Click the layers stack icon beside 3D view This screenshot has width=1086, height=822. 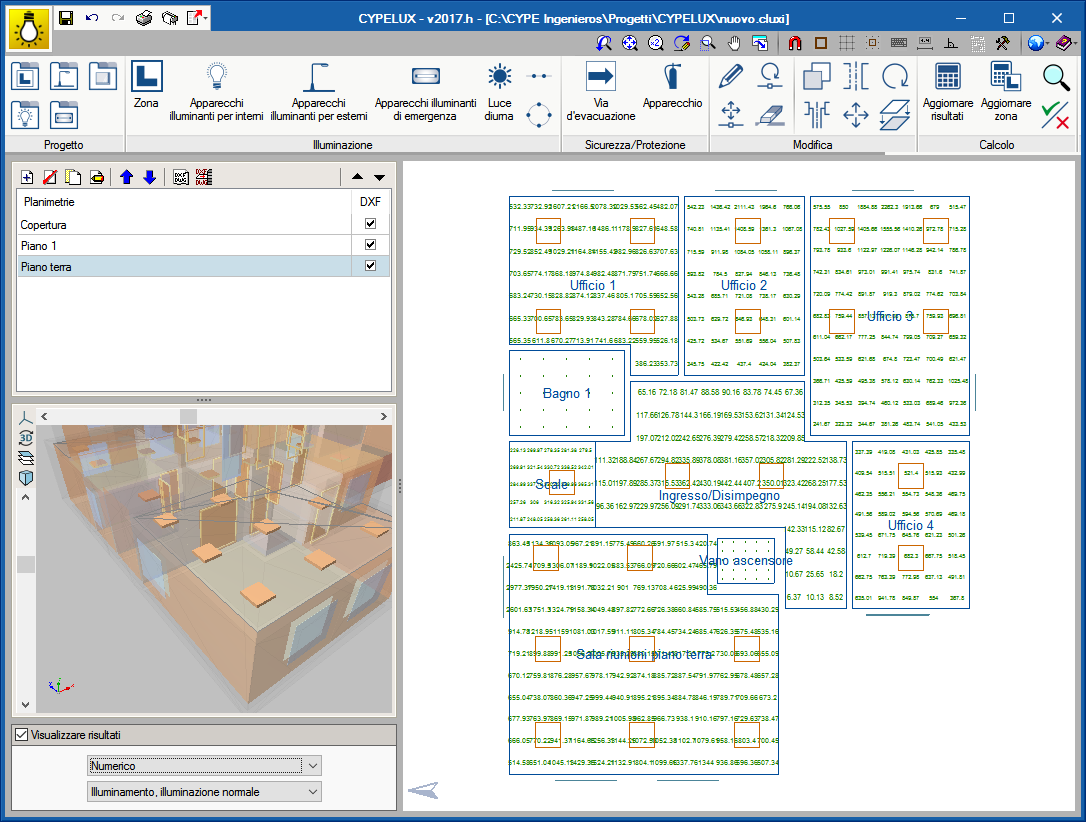[26, 458]
